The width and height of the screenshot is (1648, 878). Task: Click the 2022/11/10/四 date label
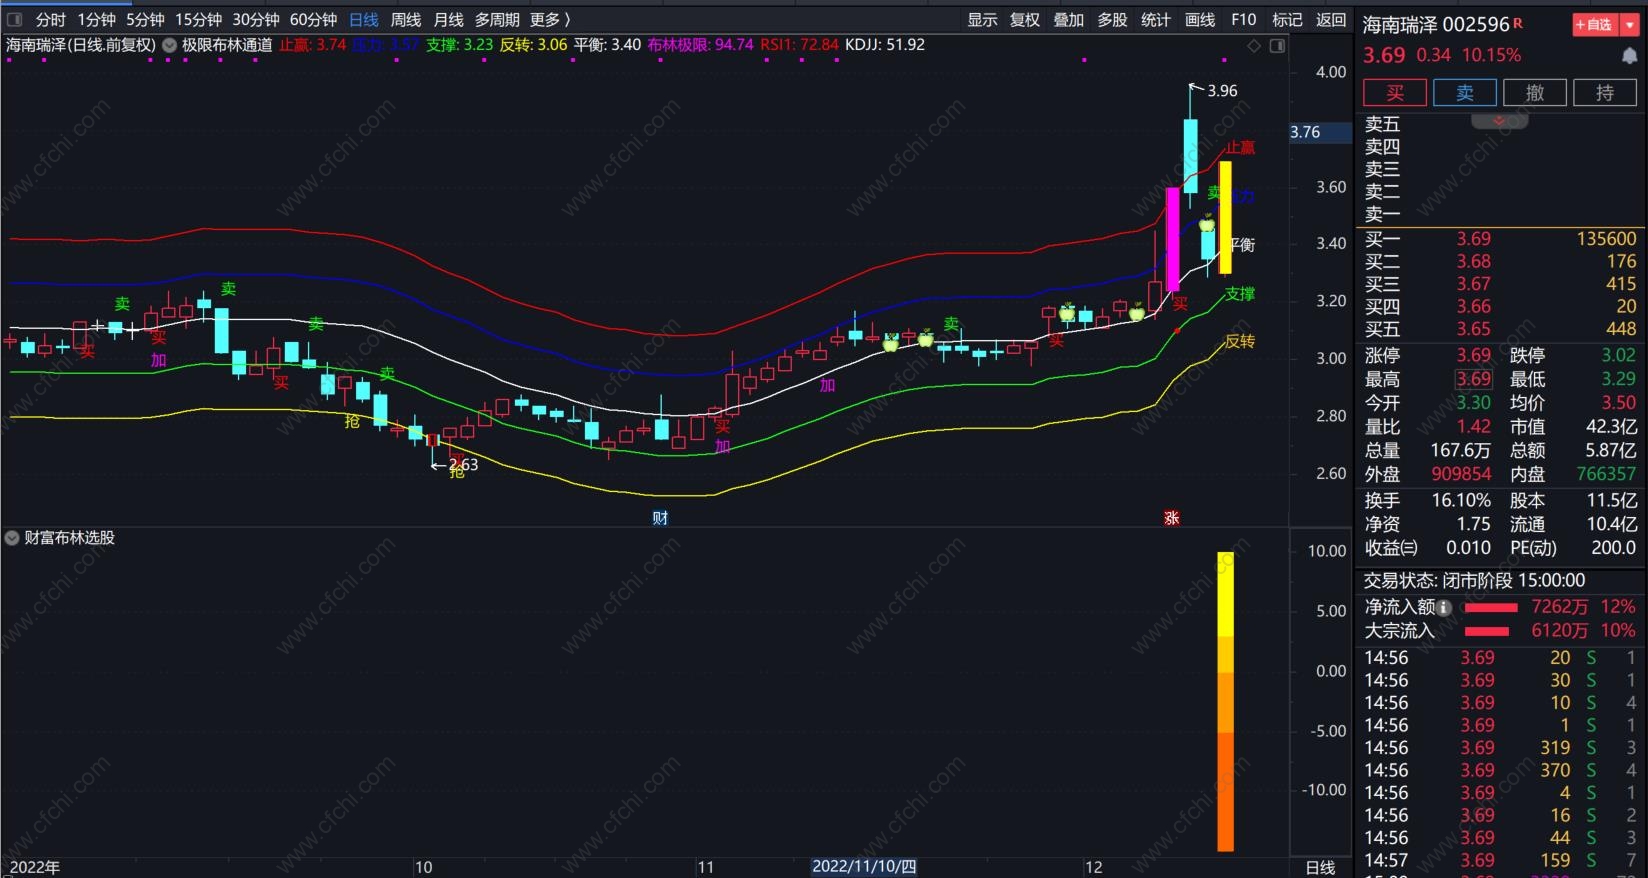pyautogui.click(x=864, y=866)
